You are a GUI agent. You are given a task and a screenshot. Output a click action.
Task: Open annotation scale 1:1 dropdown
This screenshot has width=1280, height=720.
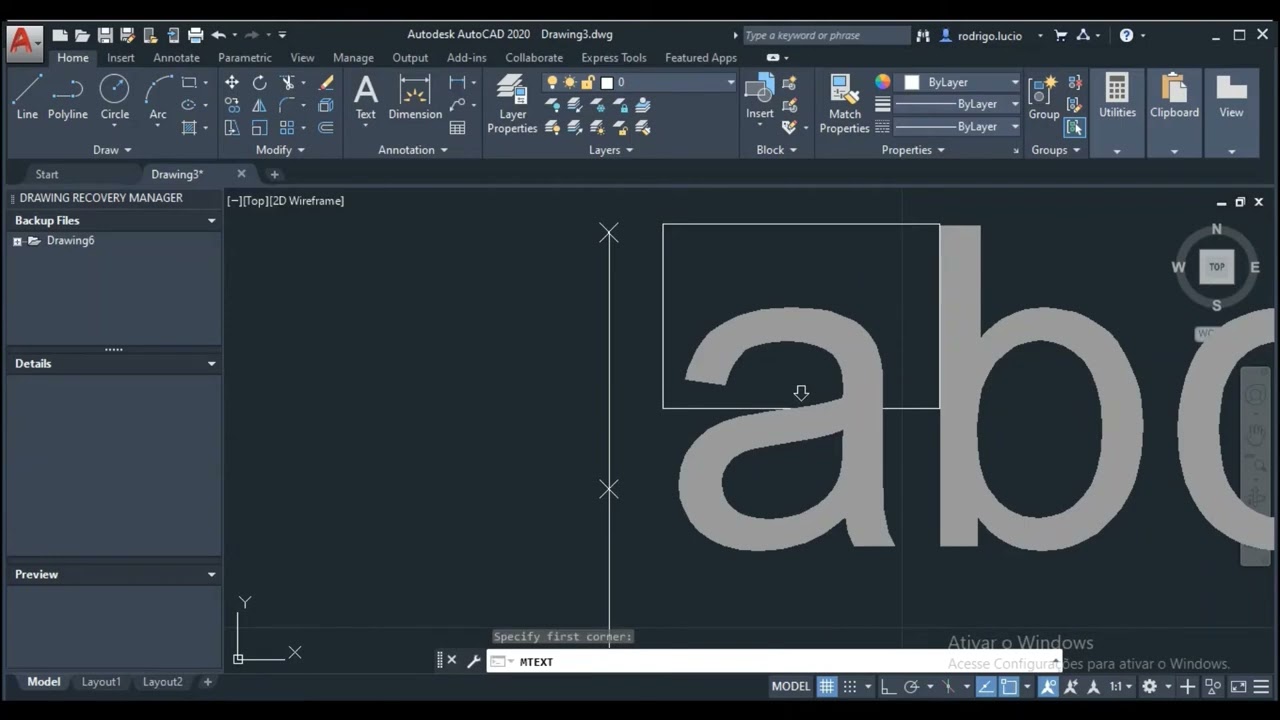tap(1119, 687)
